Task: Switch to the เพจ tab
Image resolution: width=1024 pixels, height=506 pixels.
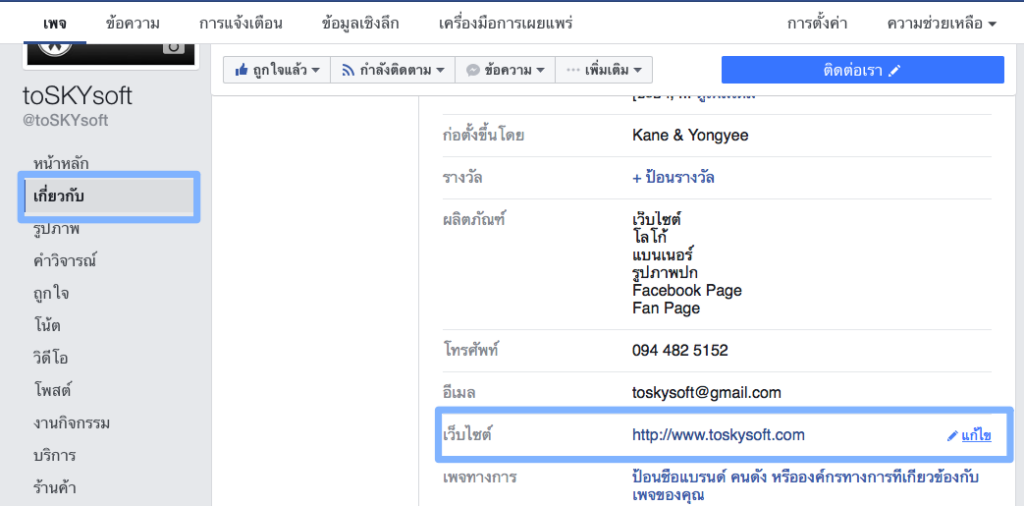Action: pos(55,24)
